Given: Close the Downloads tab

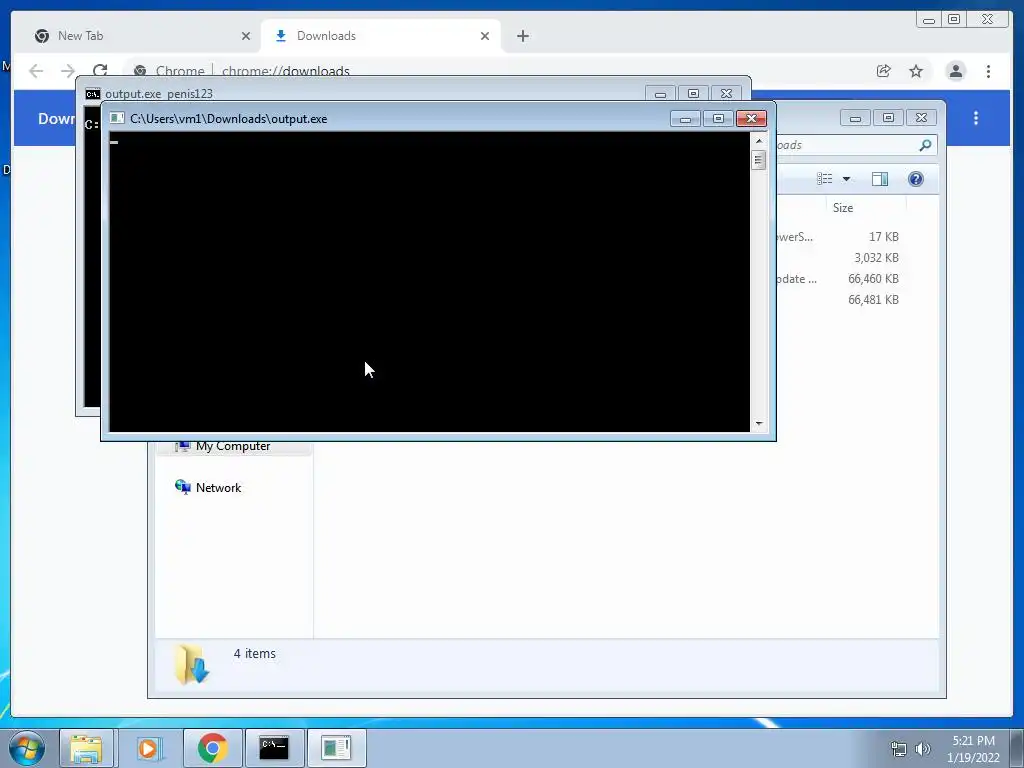Looking at the screenshot, I should [485, 36].
